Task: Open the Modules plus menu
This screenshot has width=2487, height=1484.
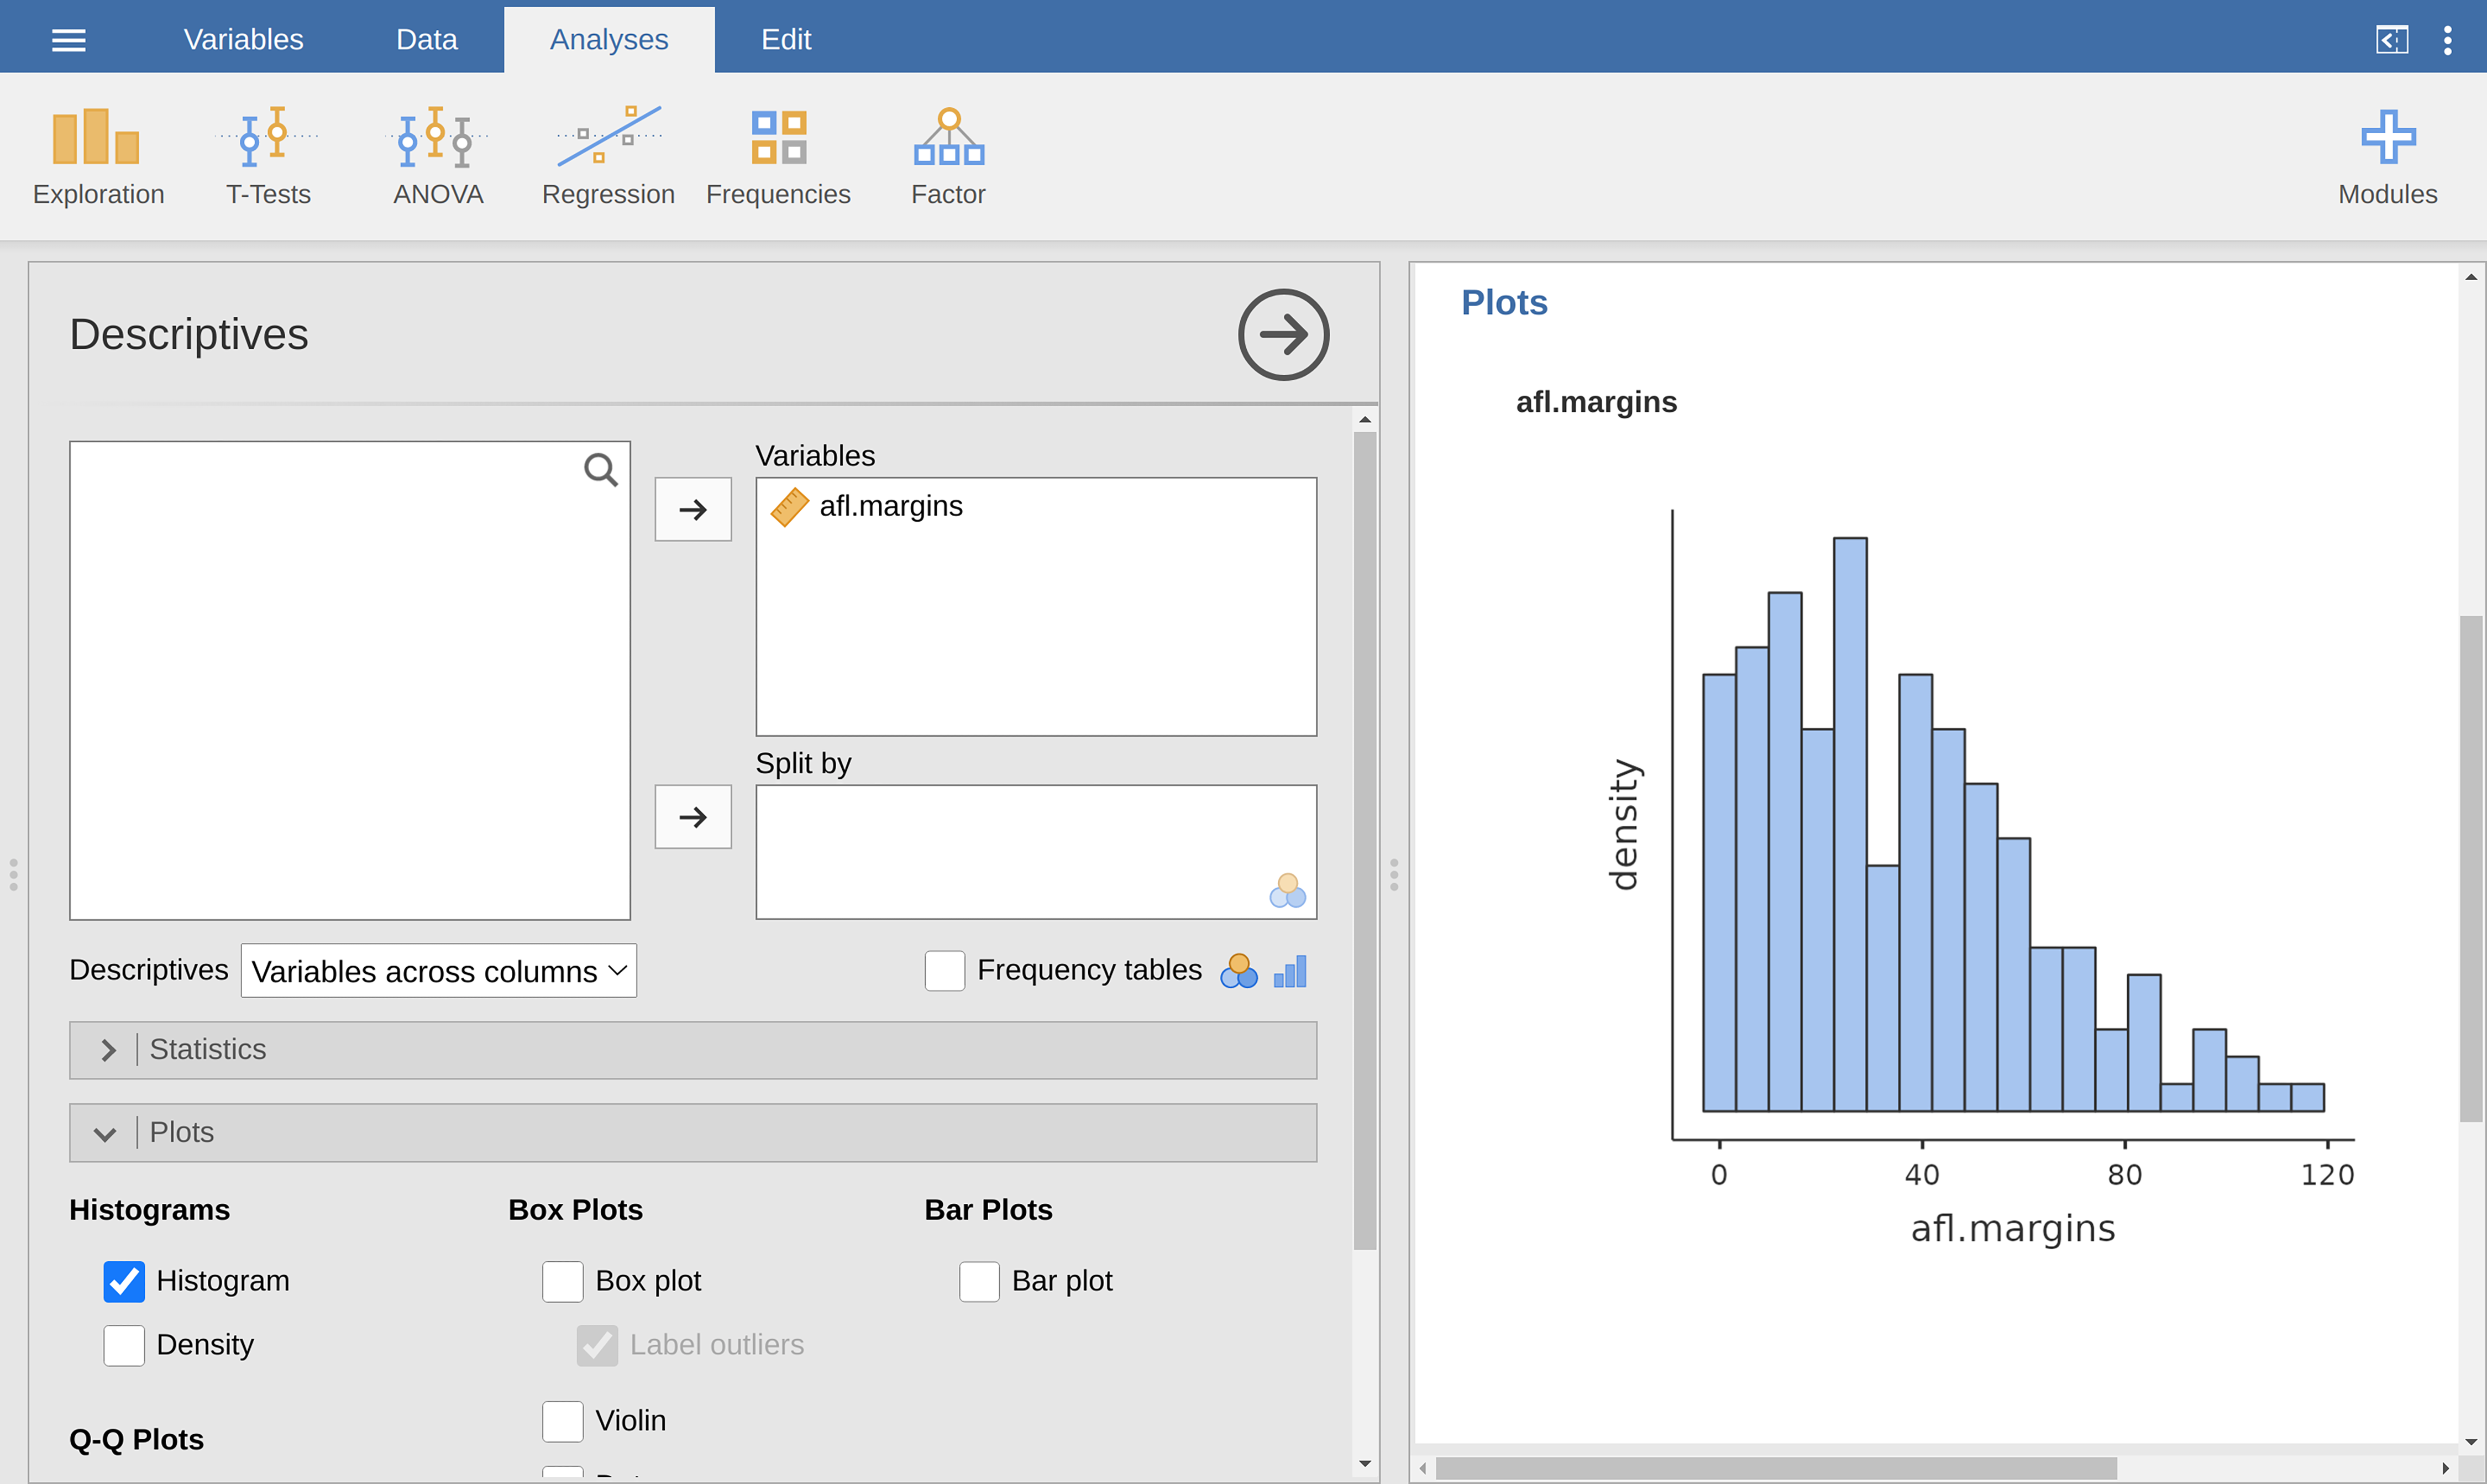Action: [2387, 157]
